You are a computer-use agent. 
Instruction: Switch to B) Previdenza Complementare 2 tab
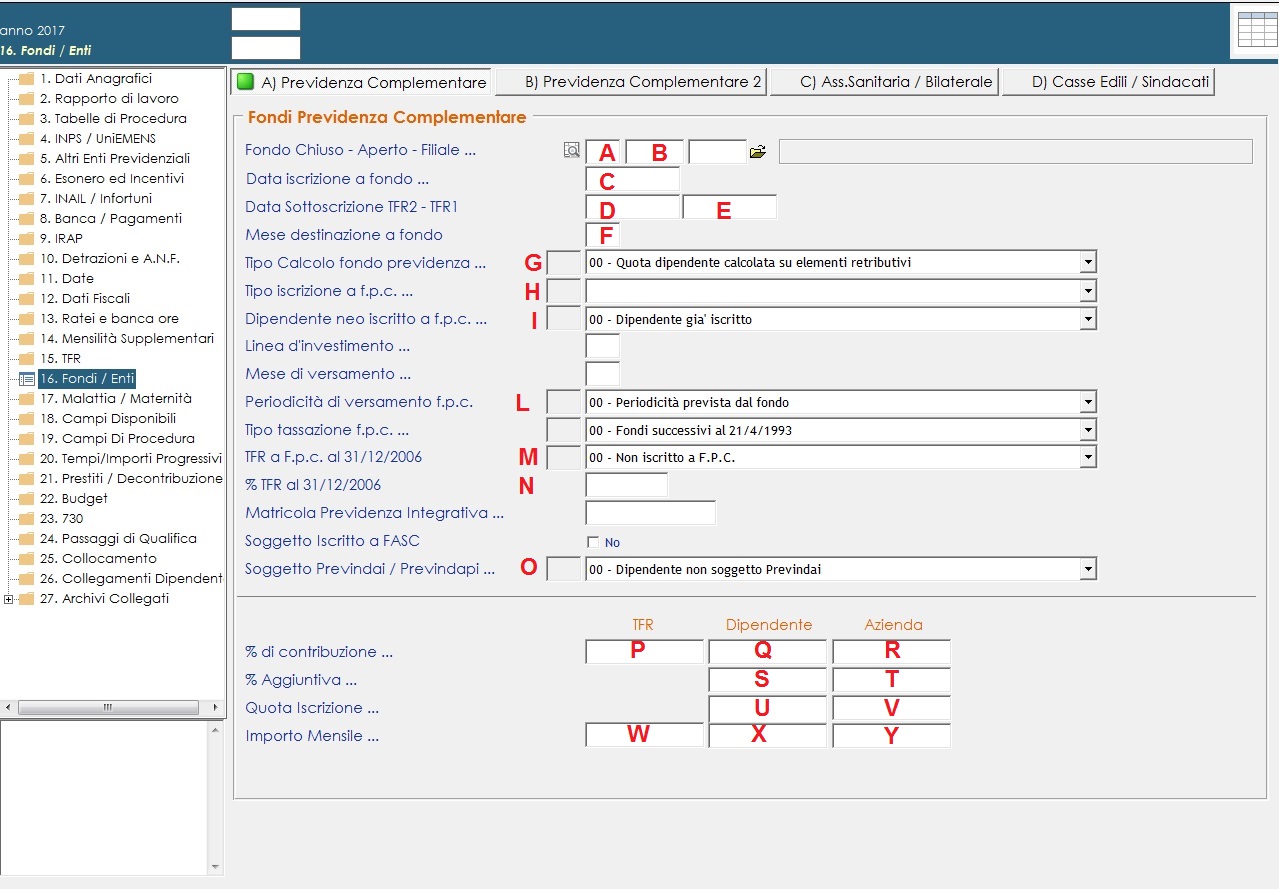(631, 82)
